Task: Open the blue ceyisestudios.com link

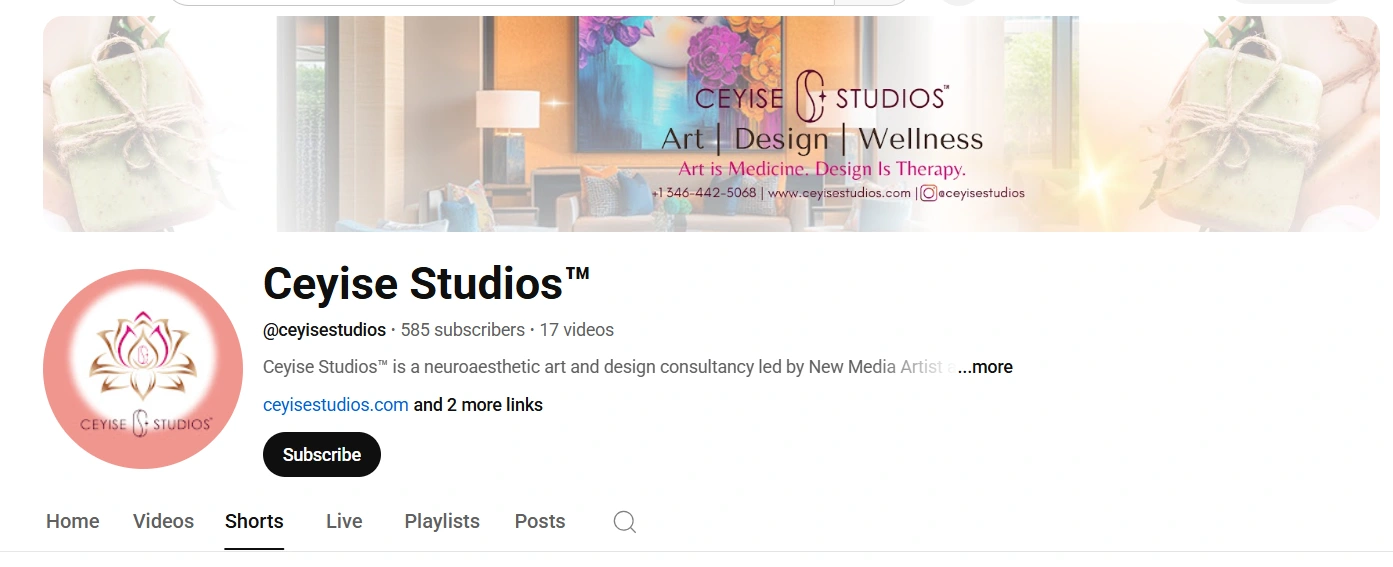Action: (x=336, y=405)
